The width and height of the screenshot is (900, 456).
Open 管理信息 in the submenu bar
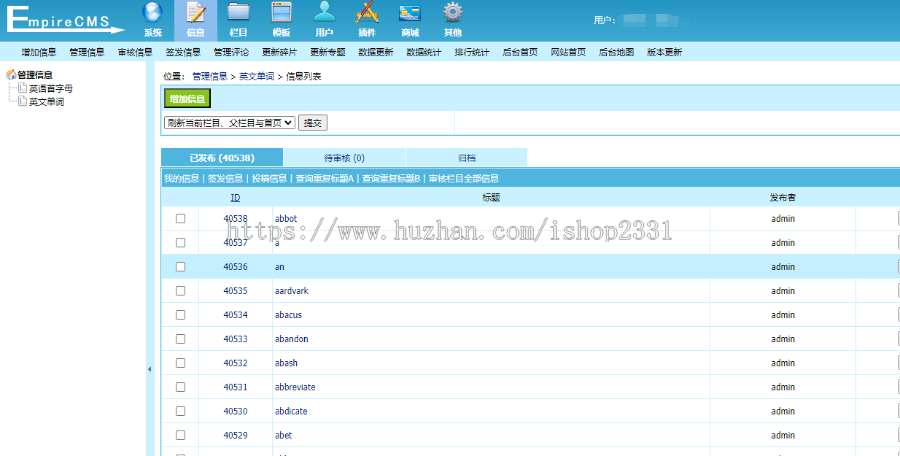(87, 52)
